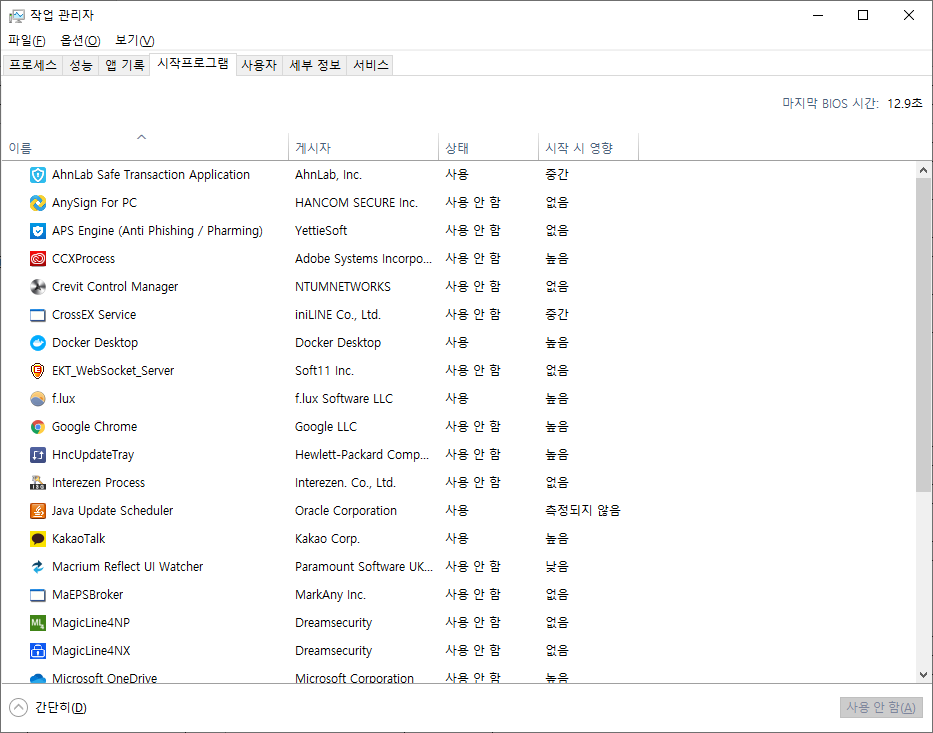The width and height of the screenshot is (933, 733).
Task: Select the Java Update Scheduler name
Action: [x=112, y=510]
